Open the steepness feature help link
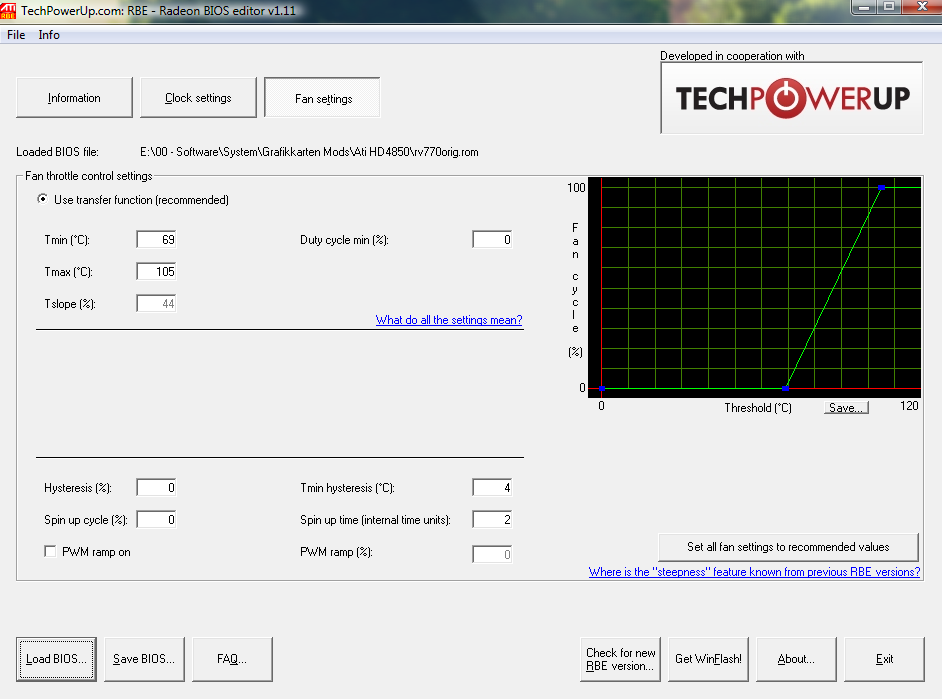Image resolution: width=942 pixels, height=699 pixels. pyautogui.click(x=754, y=572)
